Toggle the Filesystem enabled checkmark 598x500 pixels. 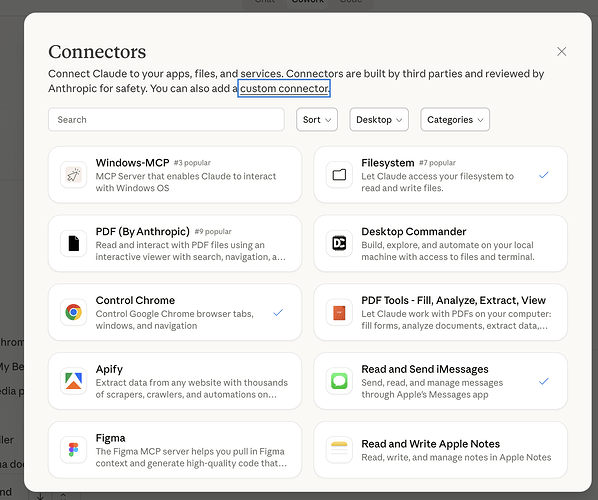click(x=543, y=175)
